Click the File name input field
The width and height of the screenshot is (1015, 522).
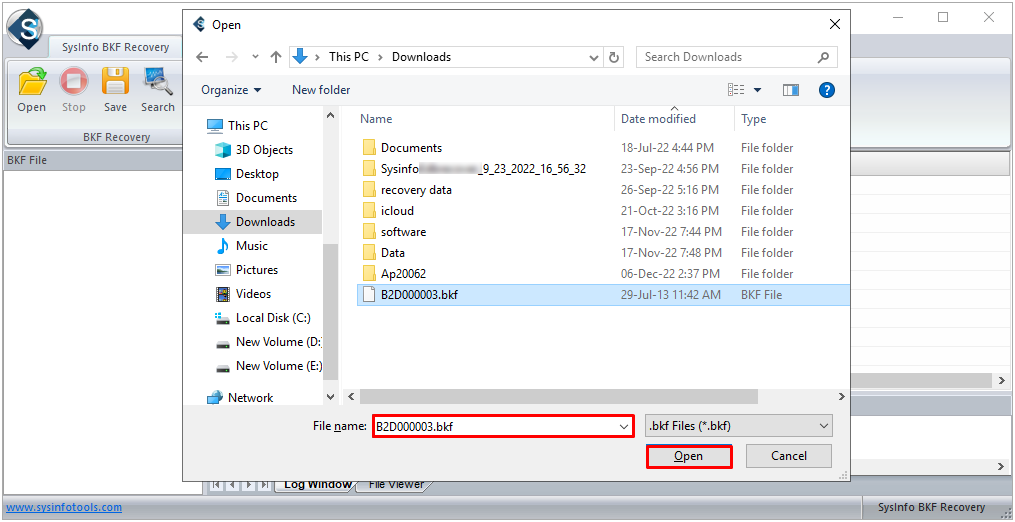click(x=495, y=426)
